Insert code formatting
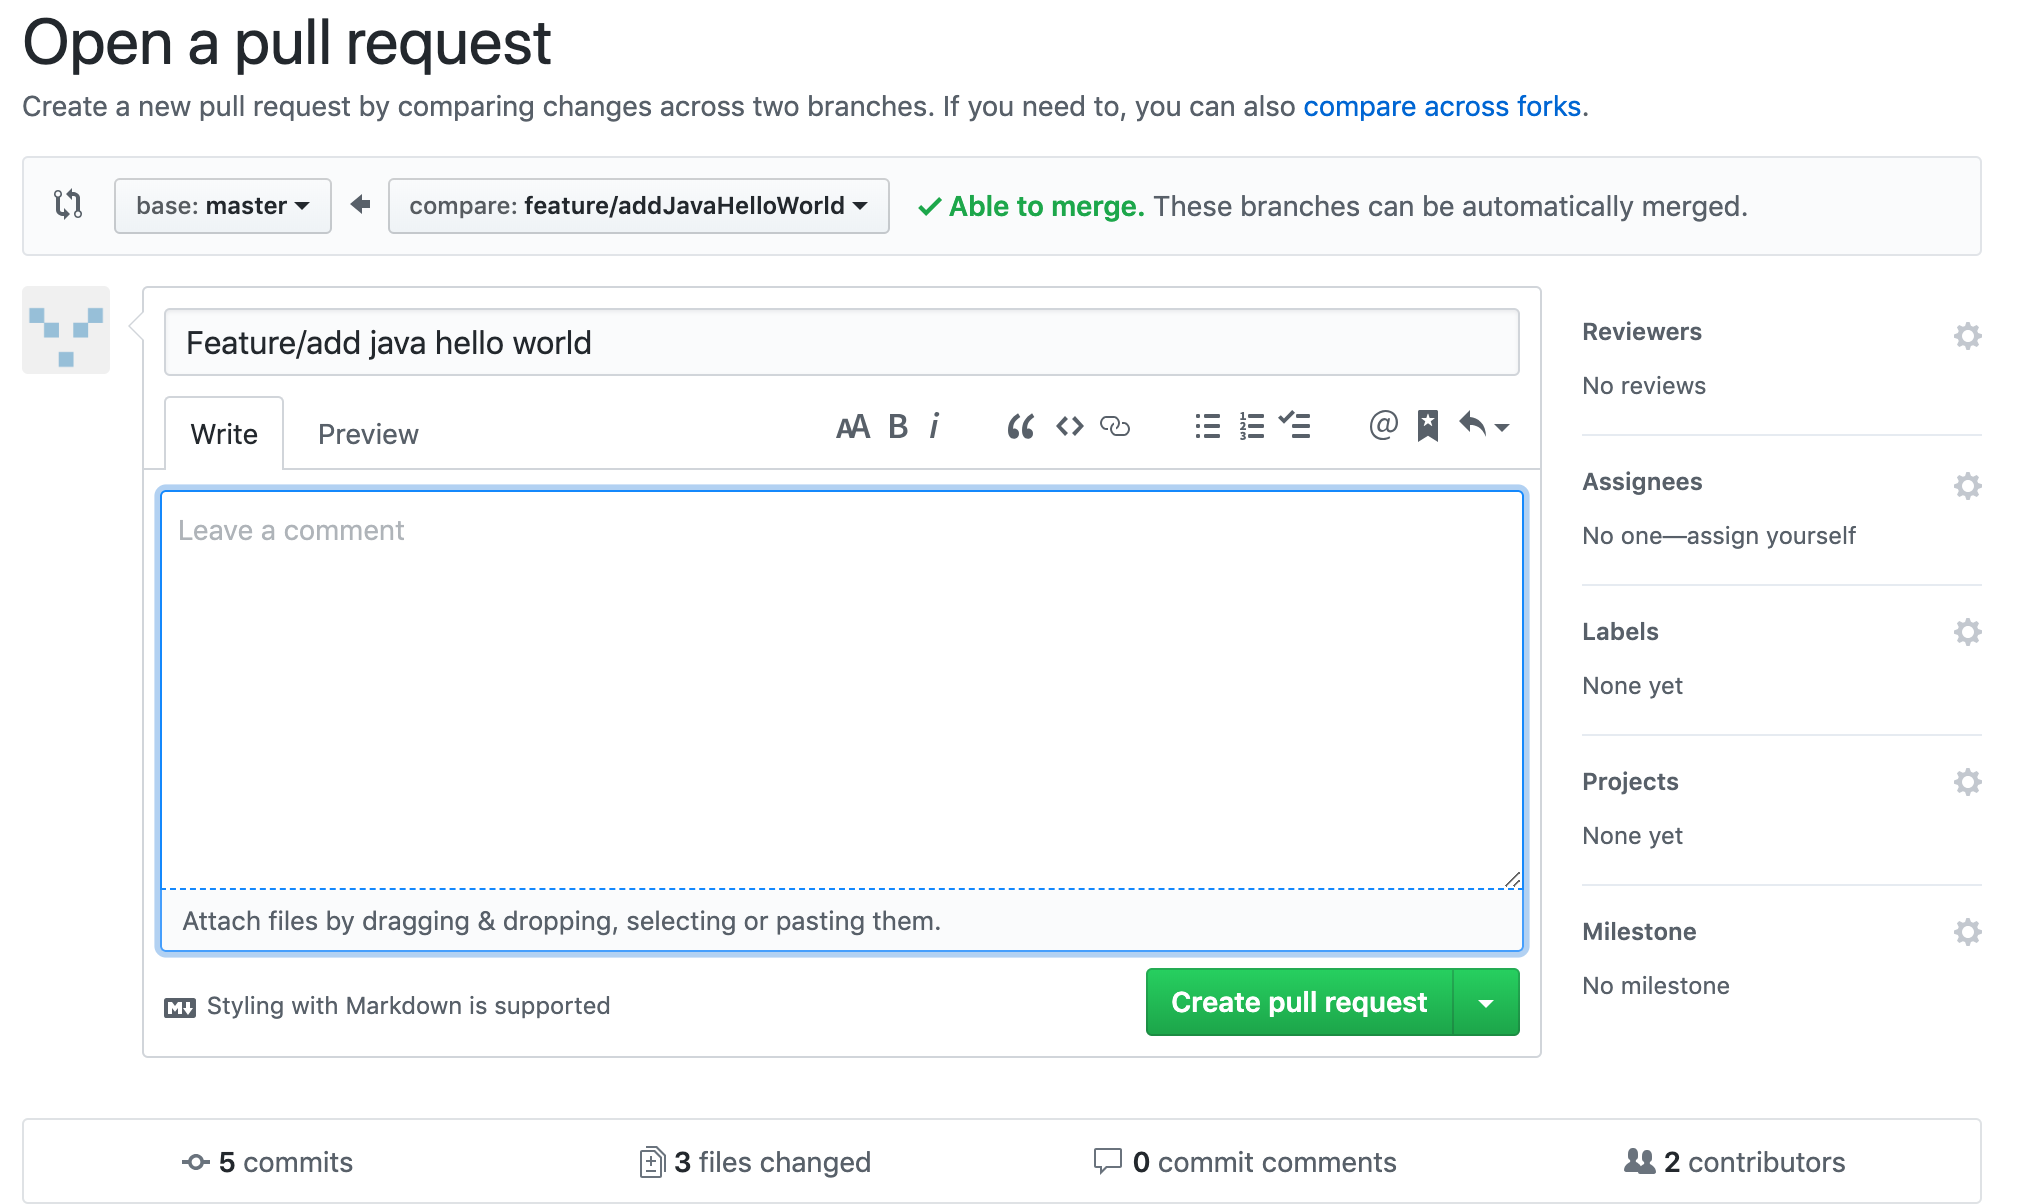The height and width of the screenshot is (1204, 2022). click(1069, 427)
